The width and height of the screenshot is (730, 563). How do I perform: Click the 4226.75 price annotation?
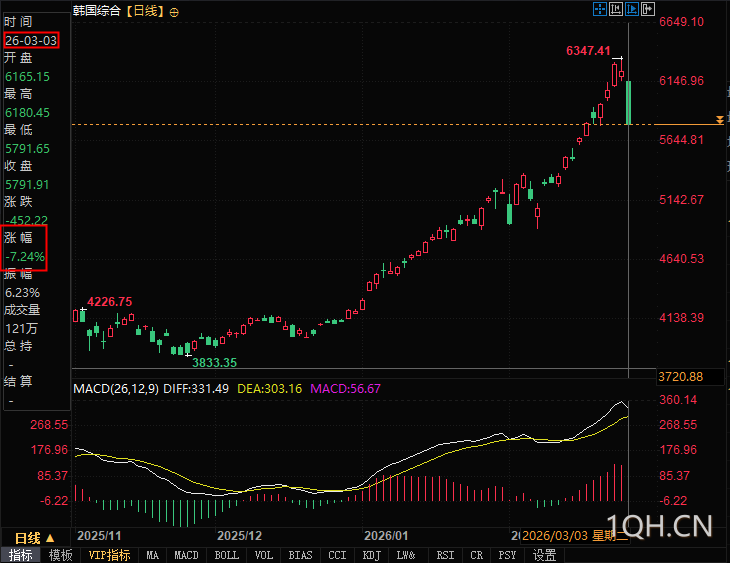coord(110,302)
